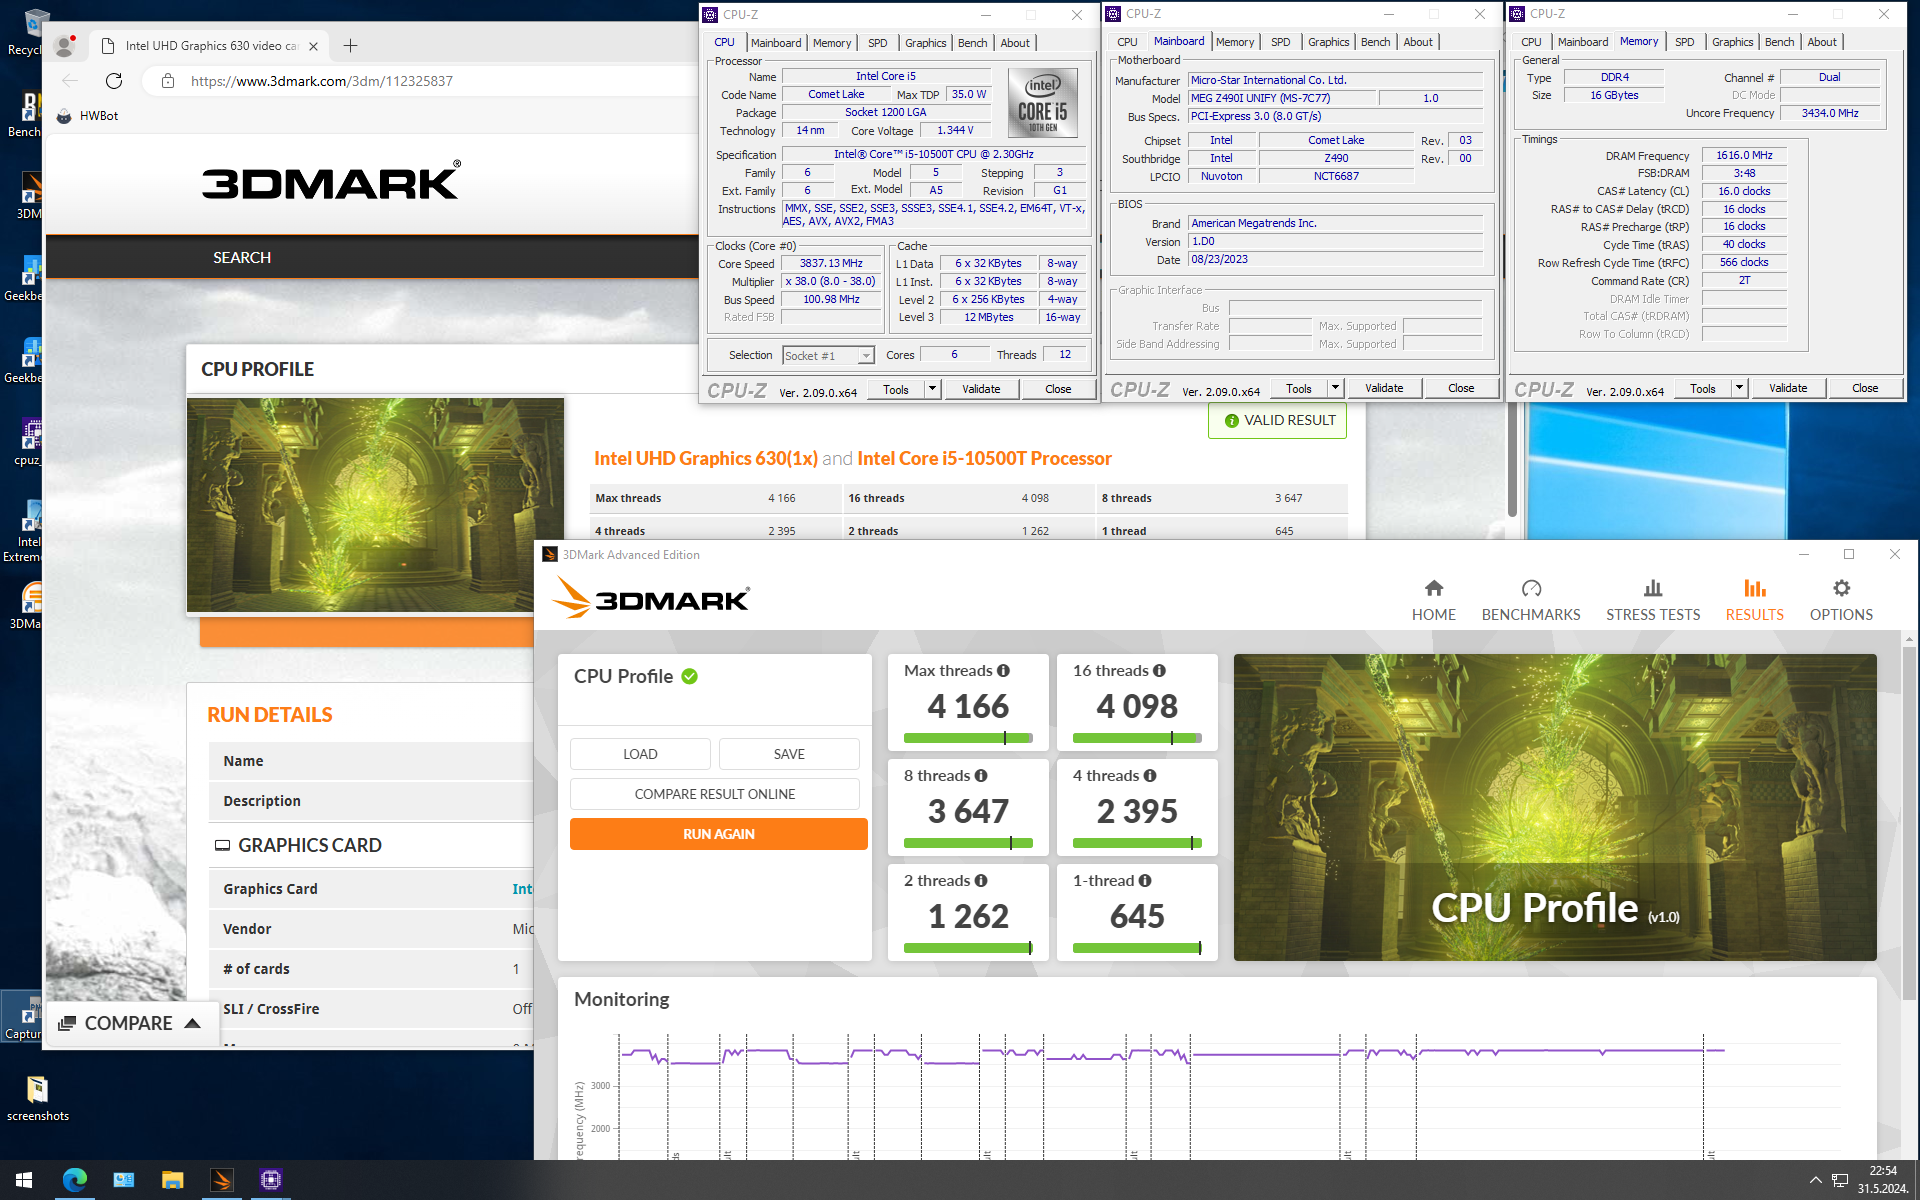This screenshot has width=1920, height=1200.
Task: Click the VALID RESULT badge
Action: click(x=1277, y=421)
